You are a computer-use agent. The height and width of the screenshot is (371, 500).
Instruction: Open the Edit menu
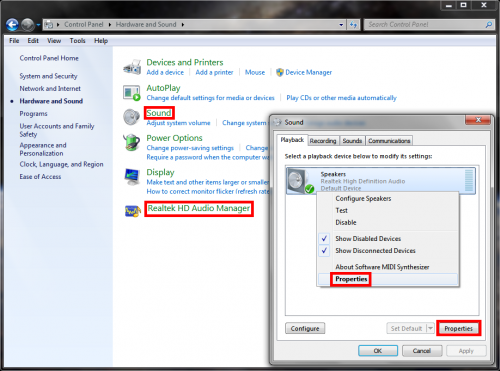tap(33, 41)
